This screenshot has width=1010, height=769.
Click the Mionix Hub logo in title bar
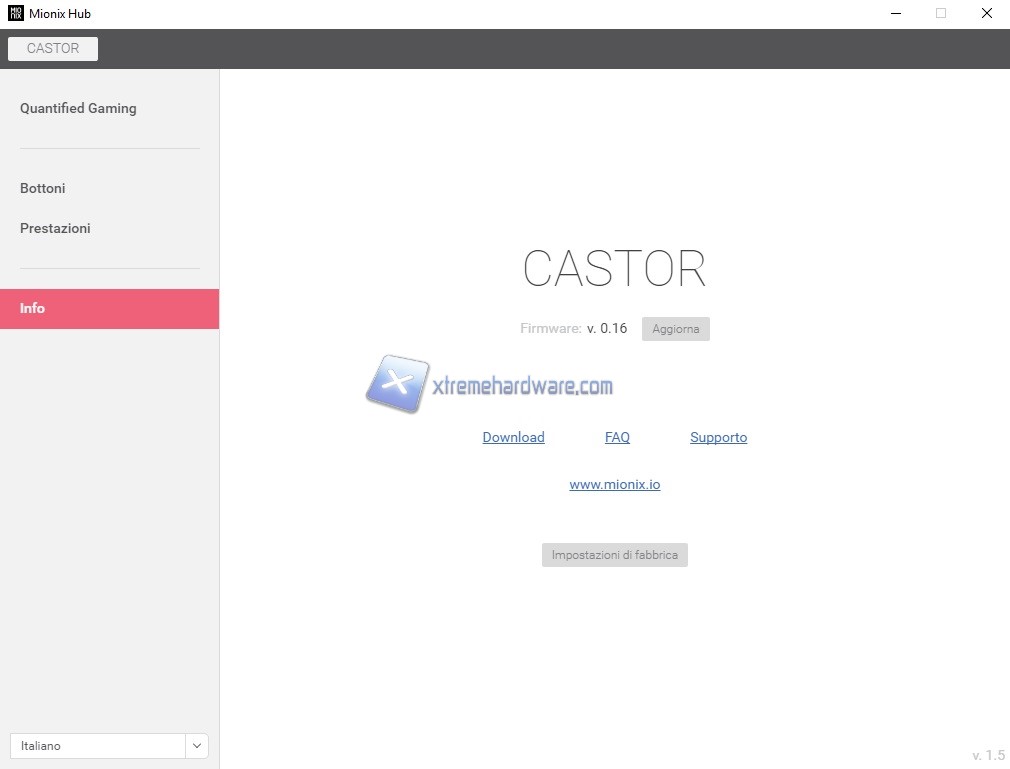15,14
